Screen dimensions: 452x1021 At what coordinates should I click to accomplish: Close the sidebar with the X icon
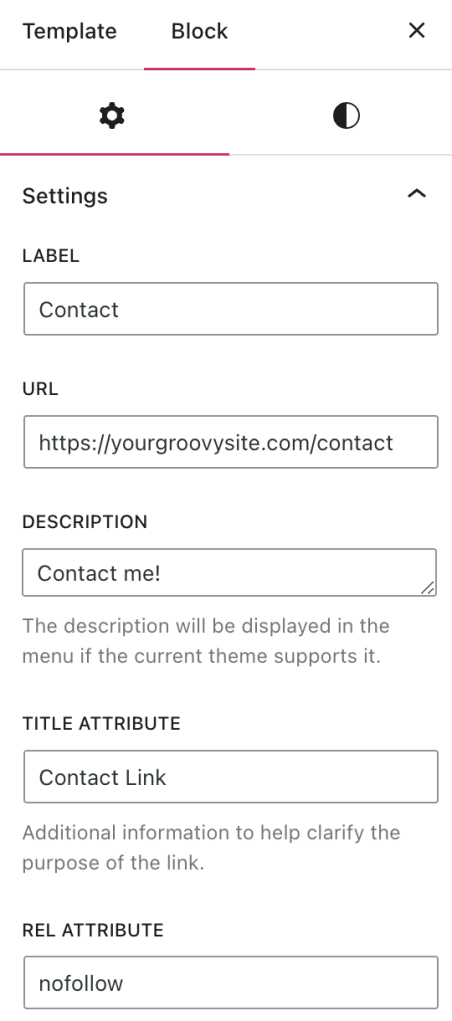tap(416, 31)
